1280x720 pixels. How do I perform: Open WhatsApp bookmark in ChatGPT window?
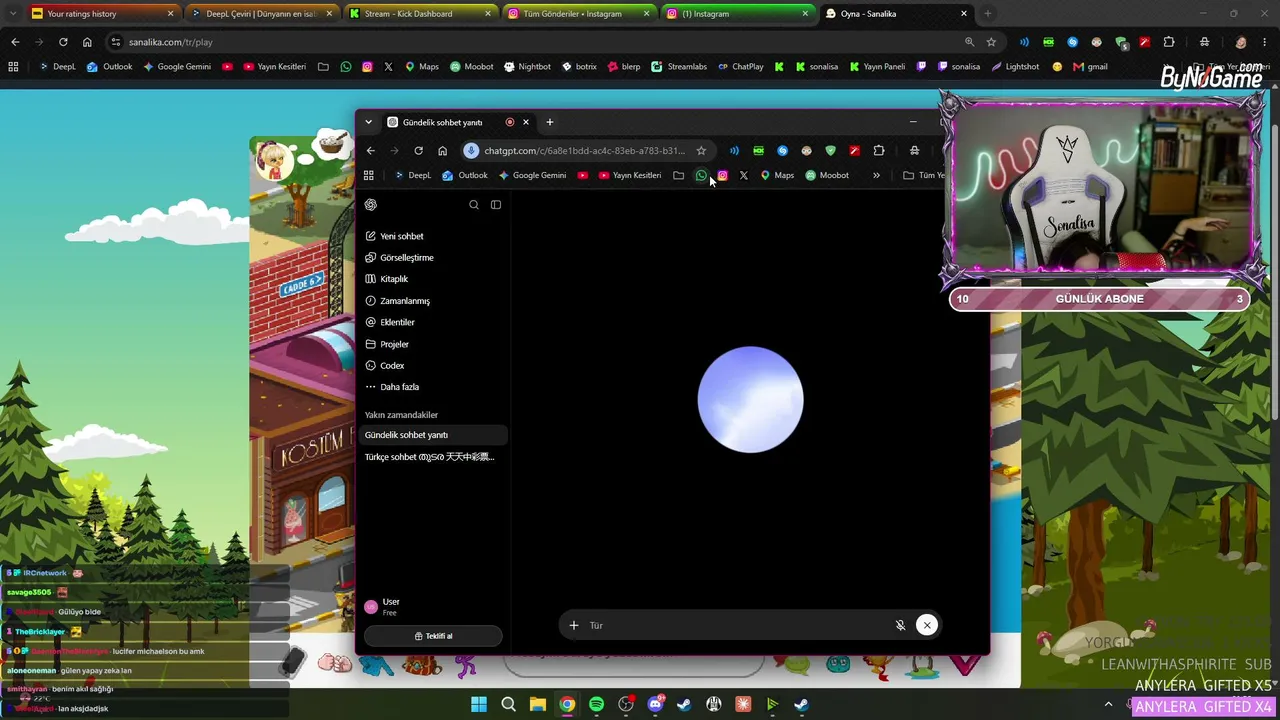pyautogui.click(x=701, y=176)
